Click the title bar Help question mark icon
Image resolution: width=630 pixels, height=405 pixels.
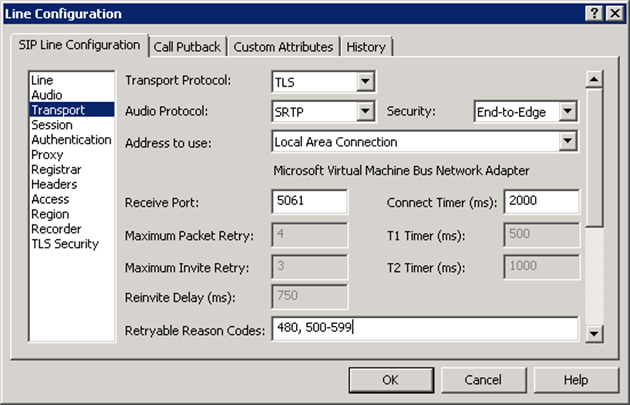coord(592,13)
